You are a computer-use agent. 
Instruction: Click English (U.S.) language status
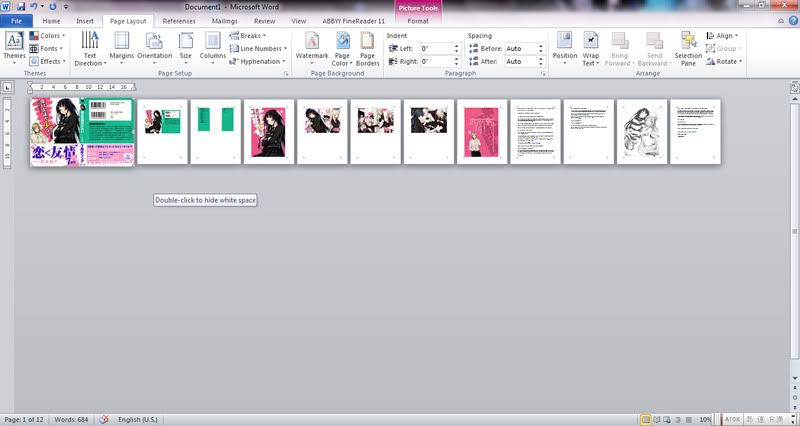(138, 419)
